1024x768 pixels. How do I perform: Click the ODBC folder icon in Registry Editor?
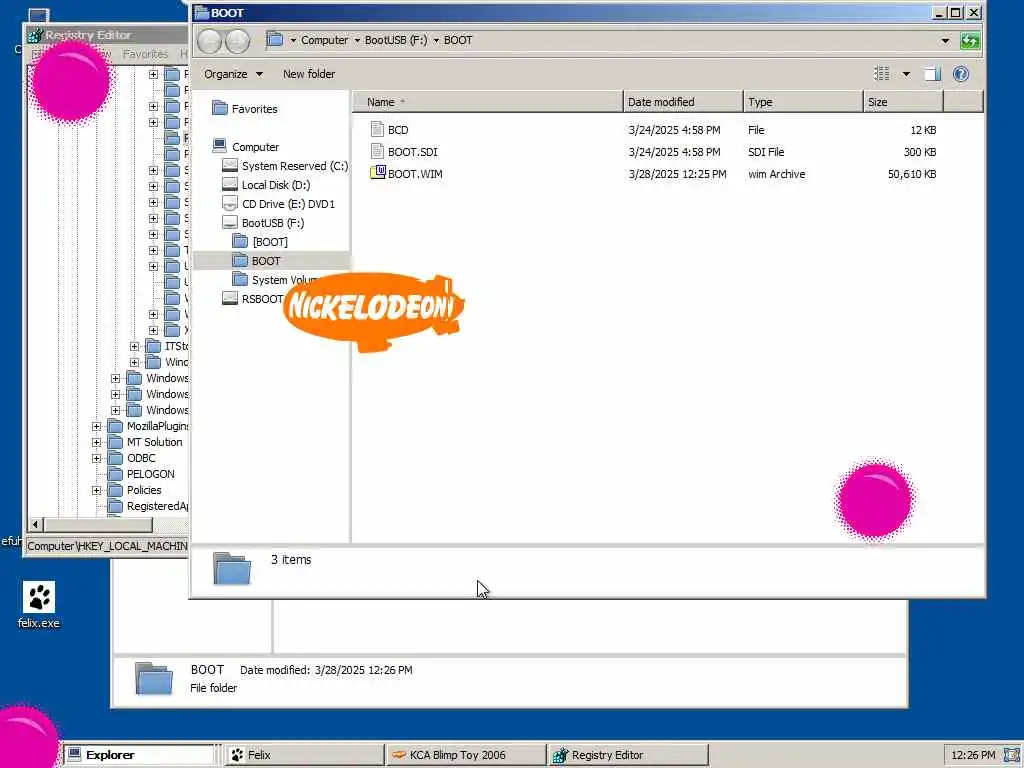(x=115, y=458)
